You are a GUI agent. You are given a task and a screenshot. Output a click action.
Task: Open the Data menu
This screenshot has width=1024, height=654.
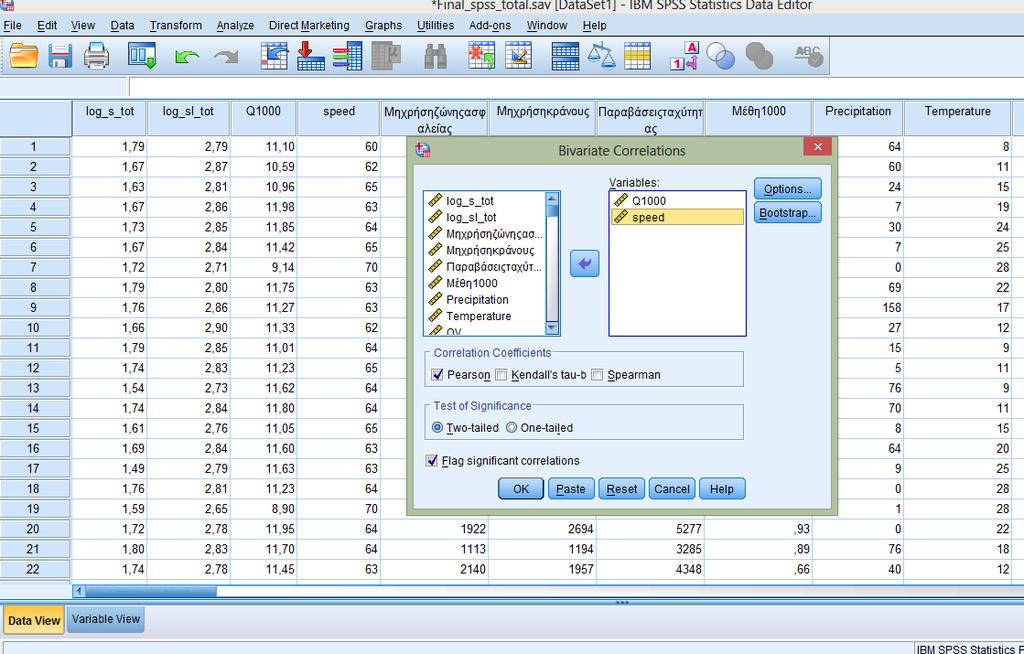coord(122,25)
